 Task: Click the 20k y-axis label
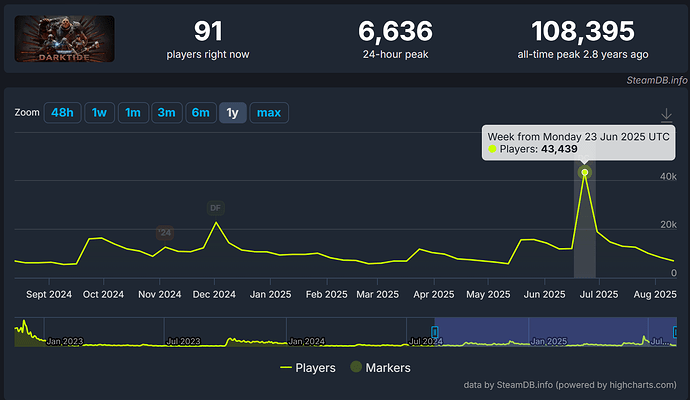coord(668,225)
